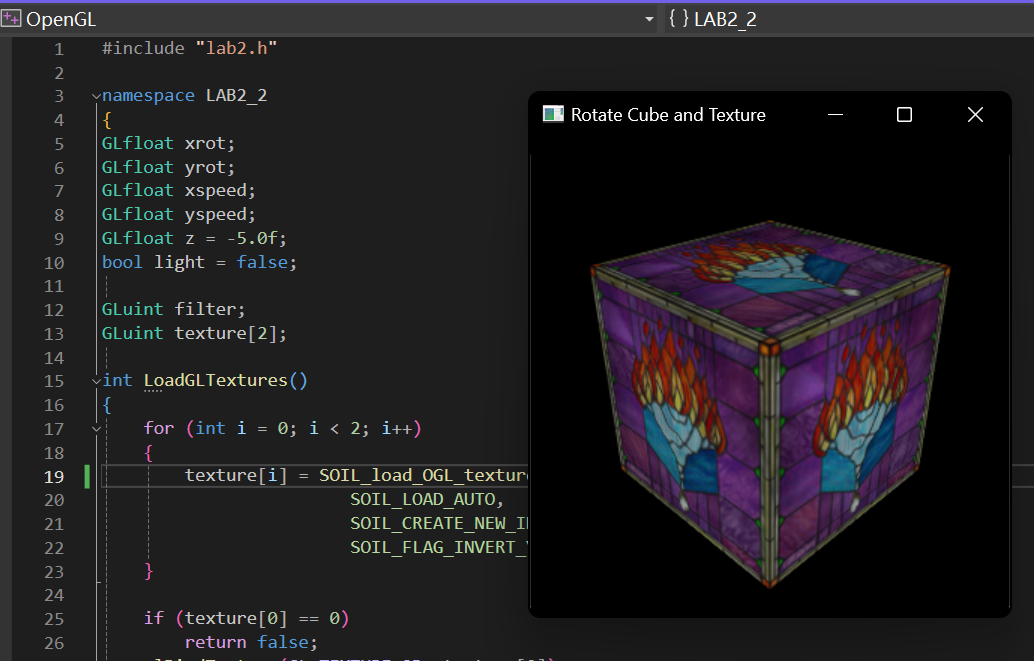This screenshot has height=661, width=1034.
Task: Click SOIL_load_OGL_texture call on line 19
Action: pos(423,476)
